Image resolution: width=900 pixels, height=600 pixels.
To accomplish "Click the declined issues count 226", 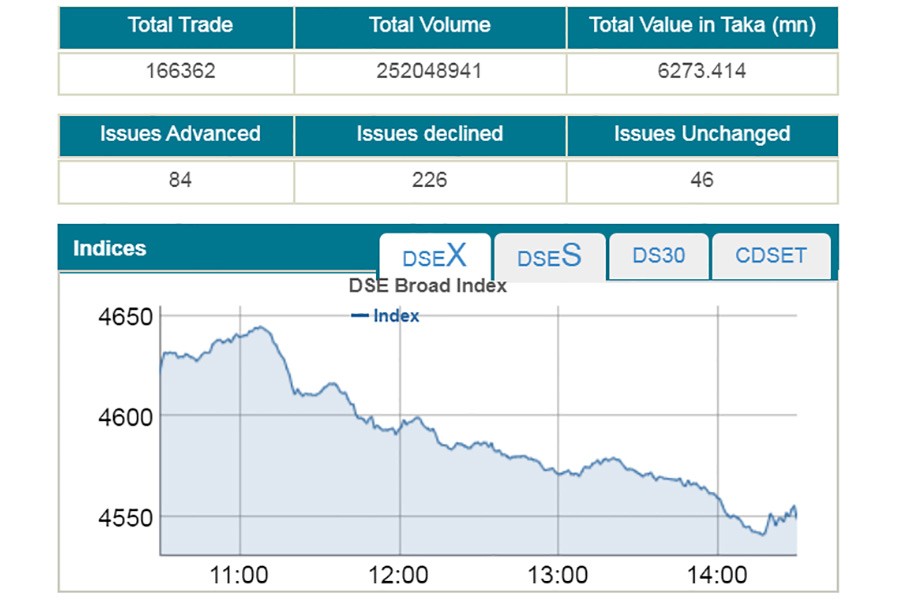I will 429,179.
